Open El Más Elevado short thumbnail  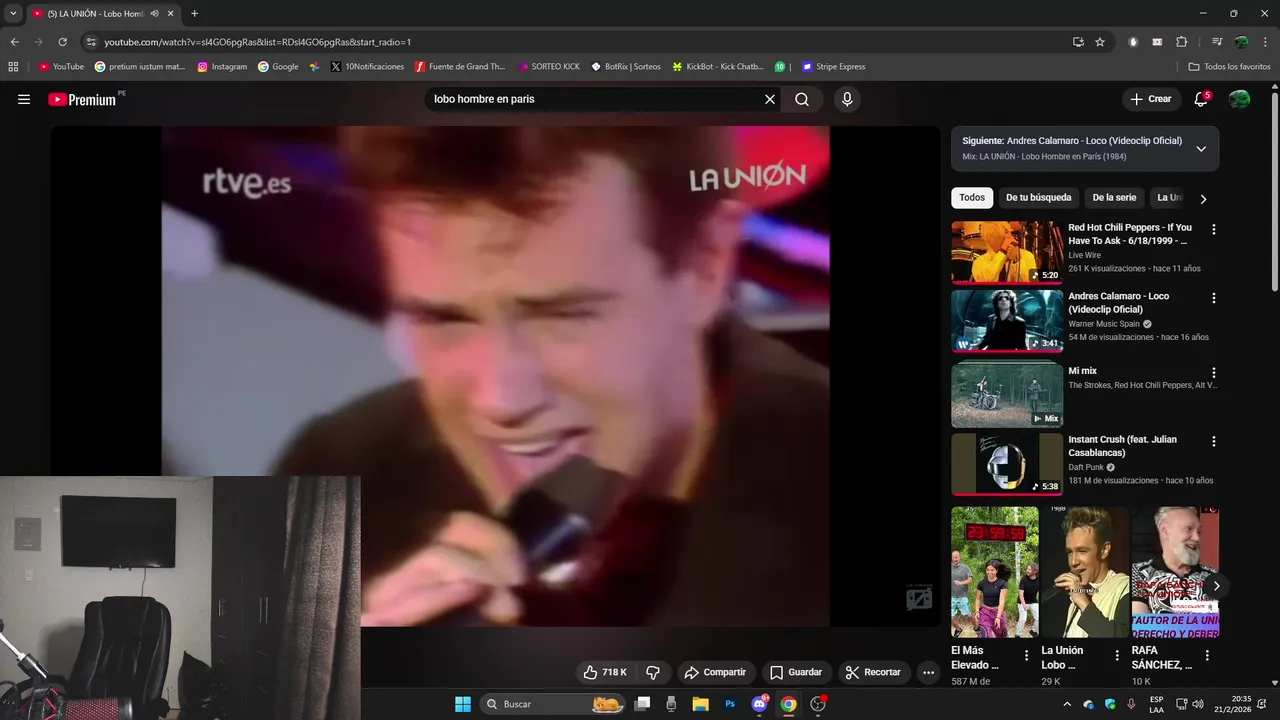[x=994, y=572]
